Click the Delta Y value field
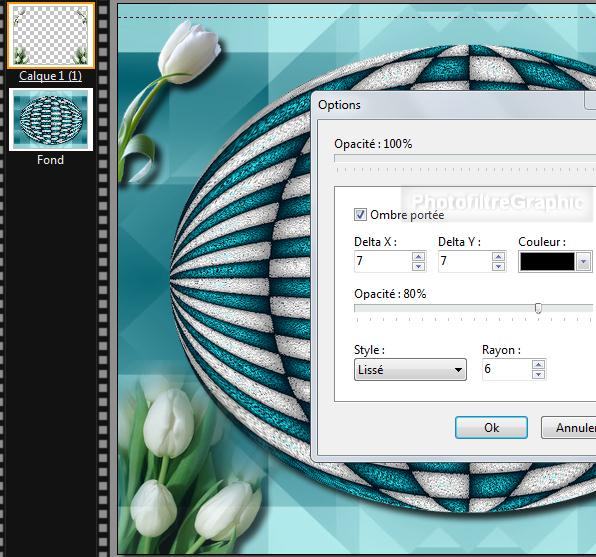 [x=465, y=261]
